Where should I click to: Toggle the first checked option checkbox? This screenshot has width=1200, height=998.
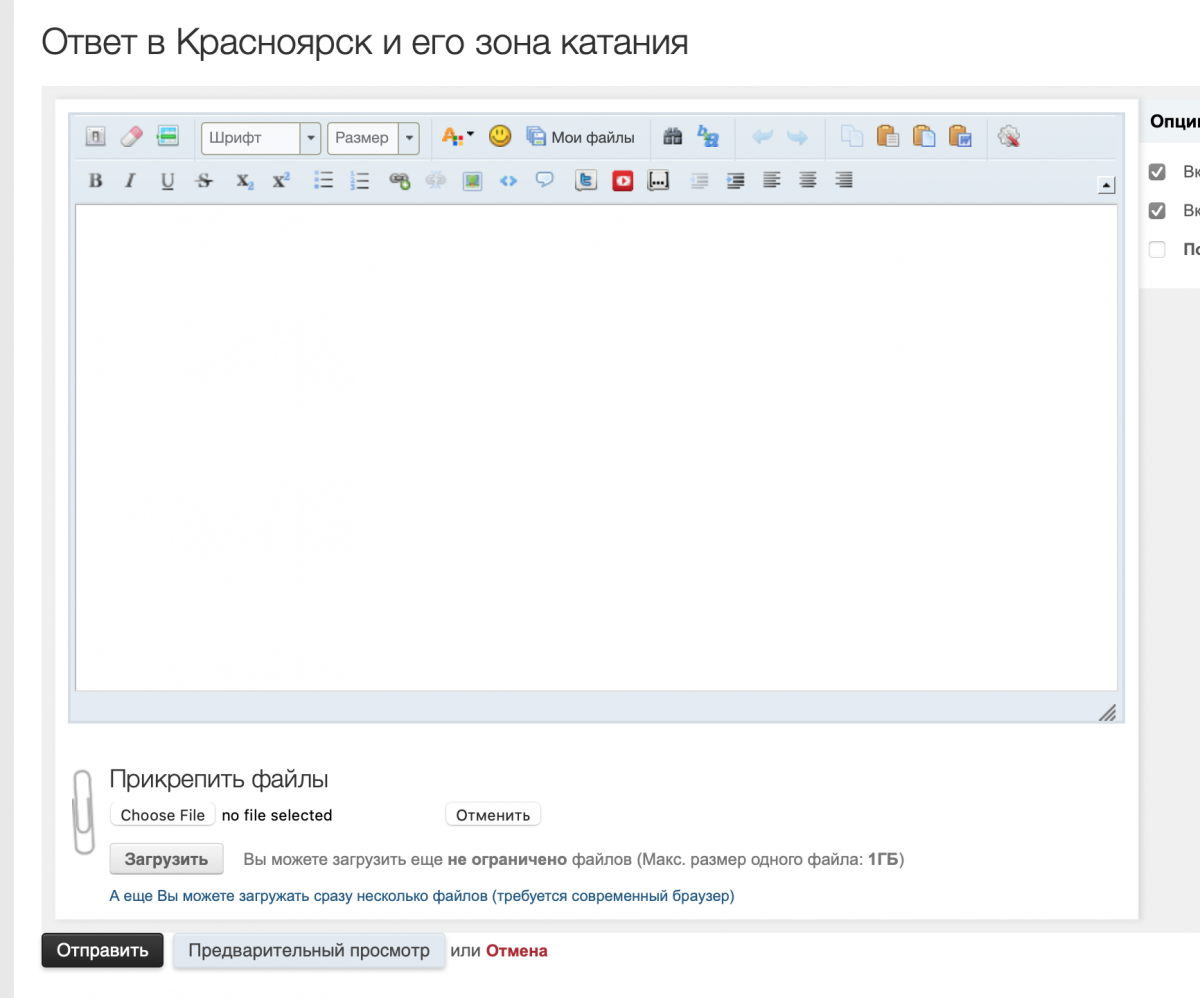pos(1157,172)
